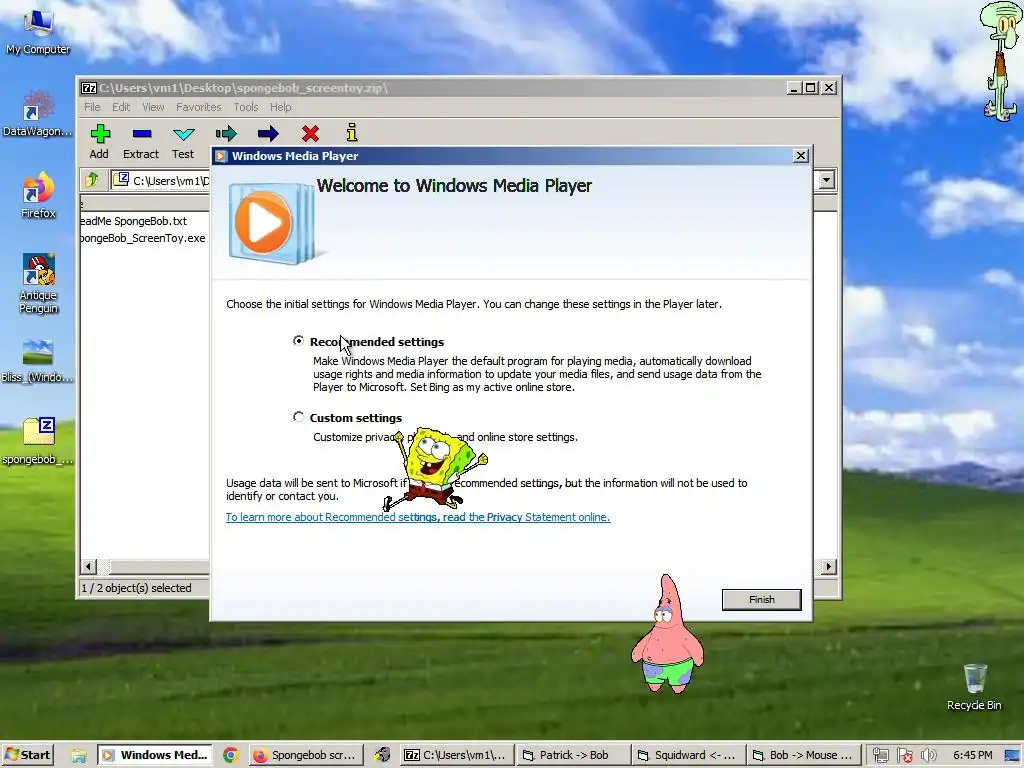This screenshot has height=768, width=1024.
Task: Click the Extract icon in 7-Zip toolbar
Action: tap(142, 134)
